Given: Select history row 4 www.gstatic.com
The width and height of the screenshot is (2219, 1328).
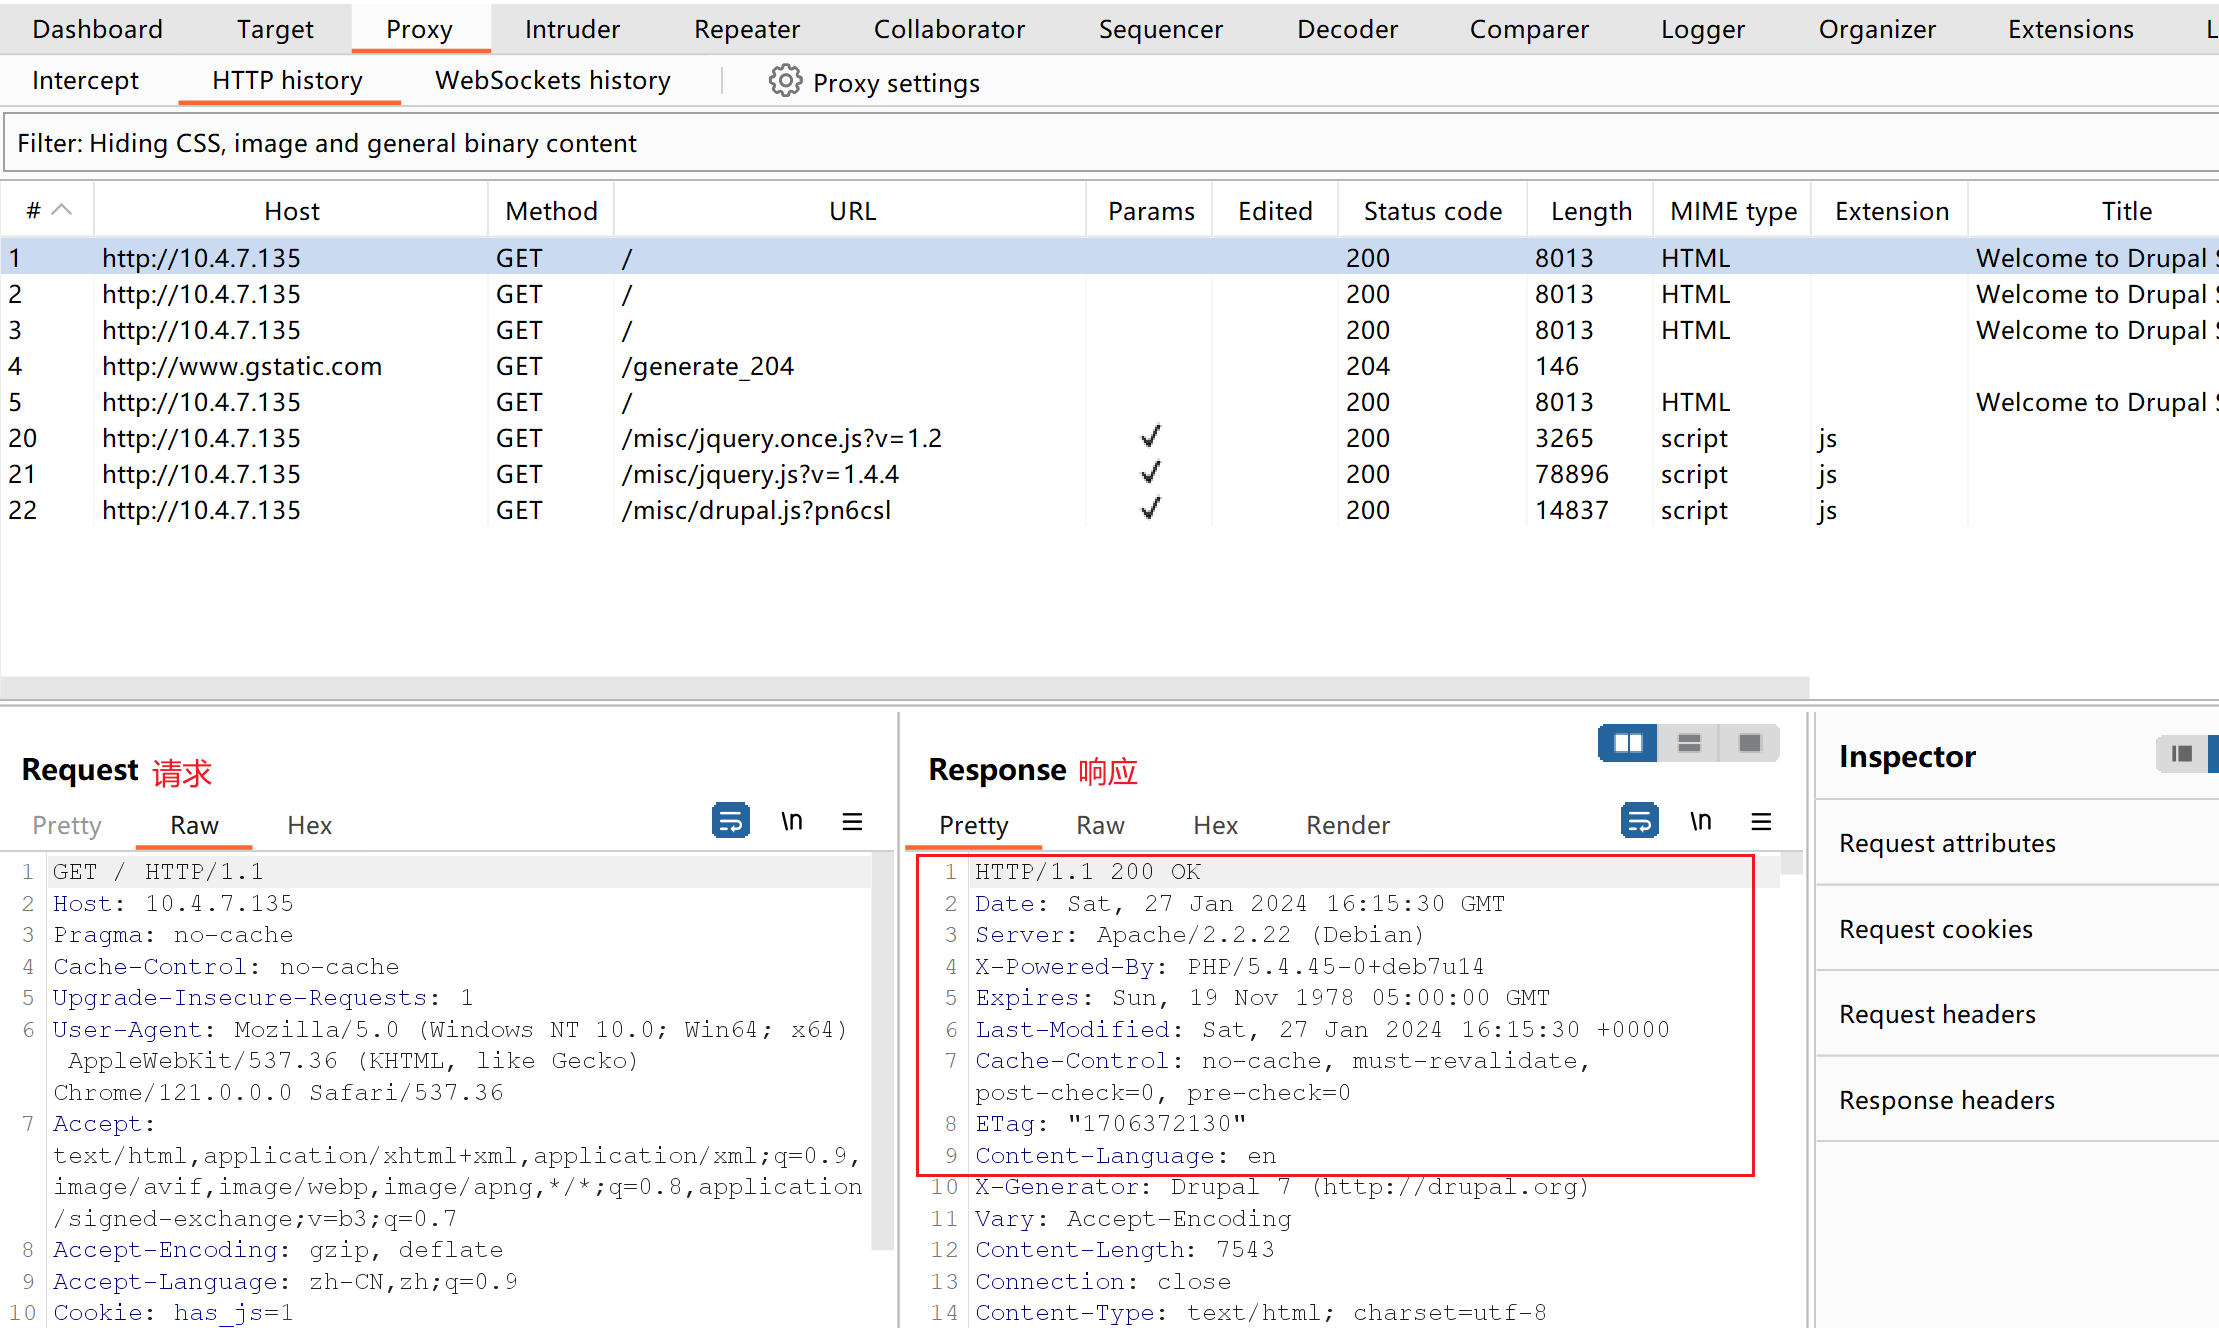Looking at the screenshot, I should click(x=1110, y=366).
